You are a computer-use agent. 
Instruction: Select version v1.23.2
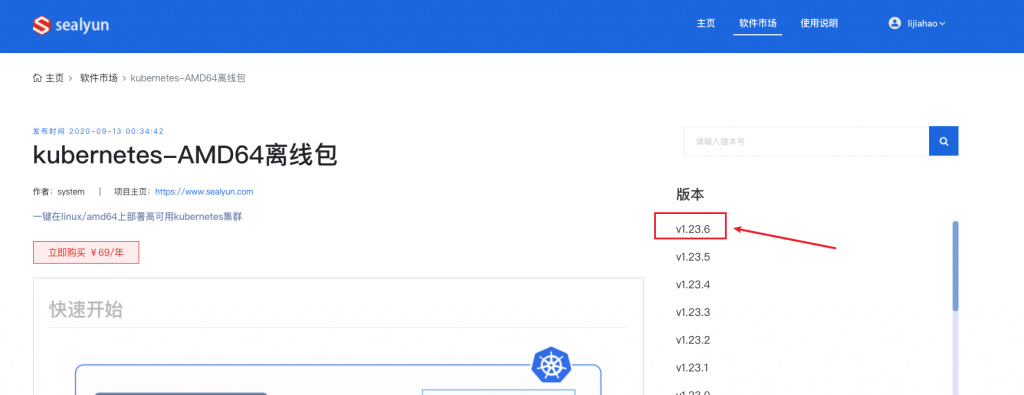coord(693,340)
